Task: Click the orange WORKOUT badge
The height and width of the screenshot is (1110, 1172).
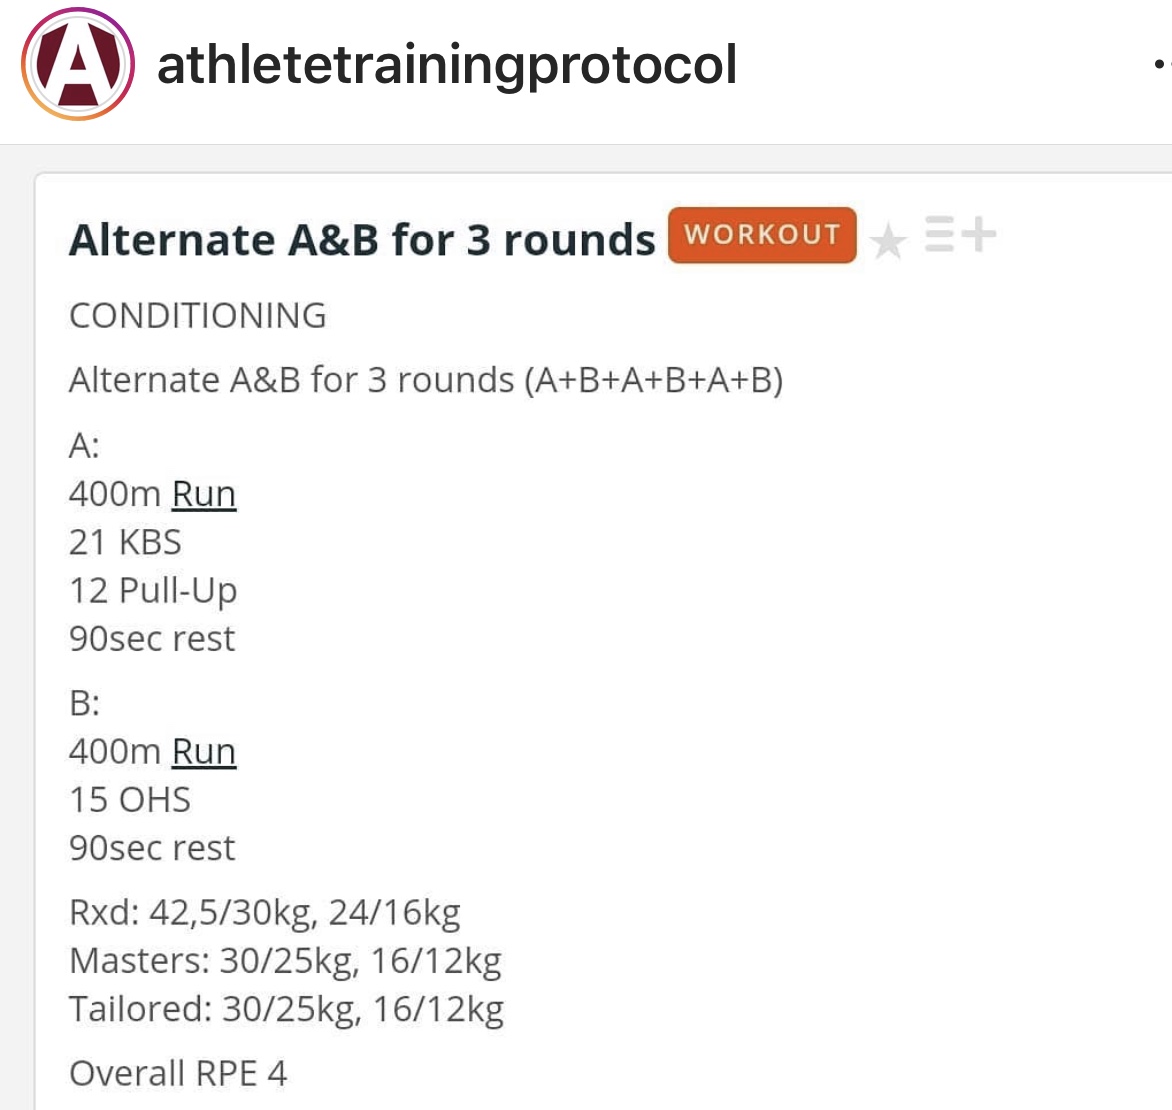Action: tap(762, 235)
